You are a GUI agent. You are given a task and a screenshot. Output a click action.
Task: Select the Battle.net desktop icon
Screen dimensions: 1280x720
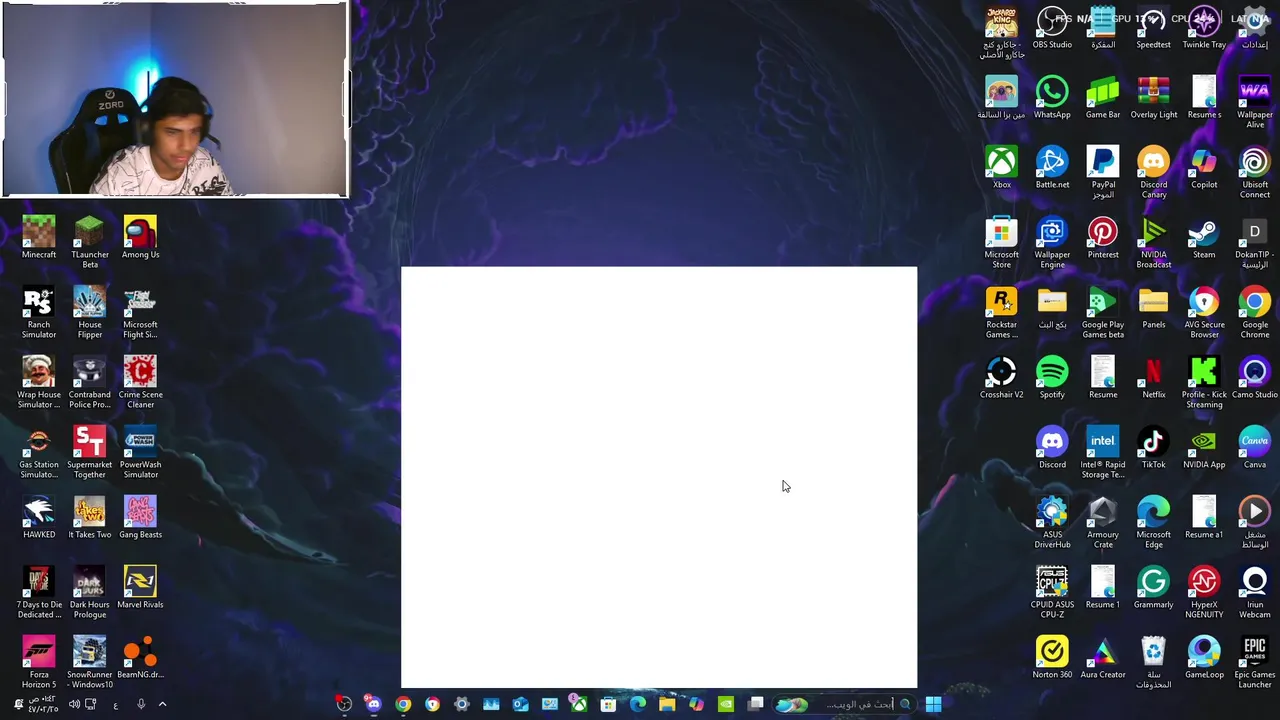click(x=1052, y=168)
